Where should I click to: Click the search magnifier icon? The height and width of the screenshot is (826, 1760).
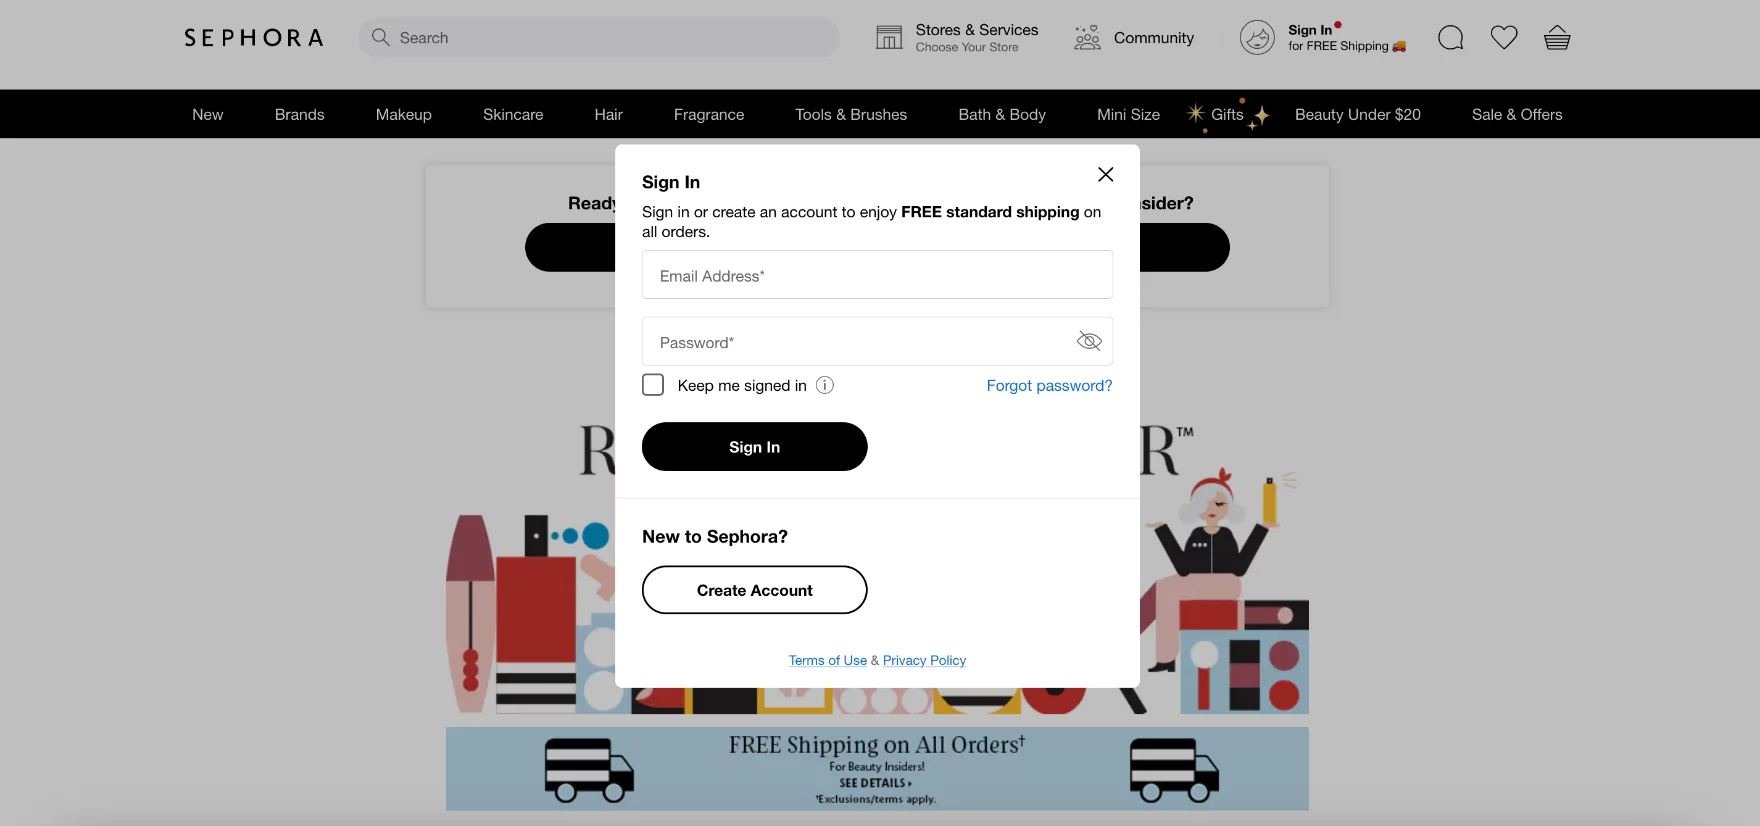pyautogui.click(x=381, y=38)
